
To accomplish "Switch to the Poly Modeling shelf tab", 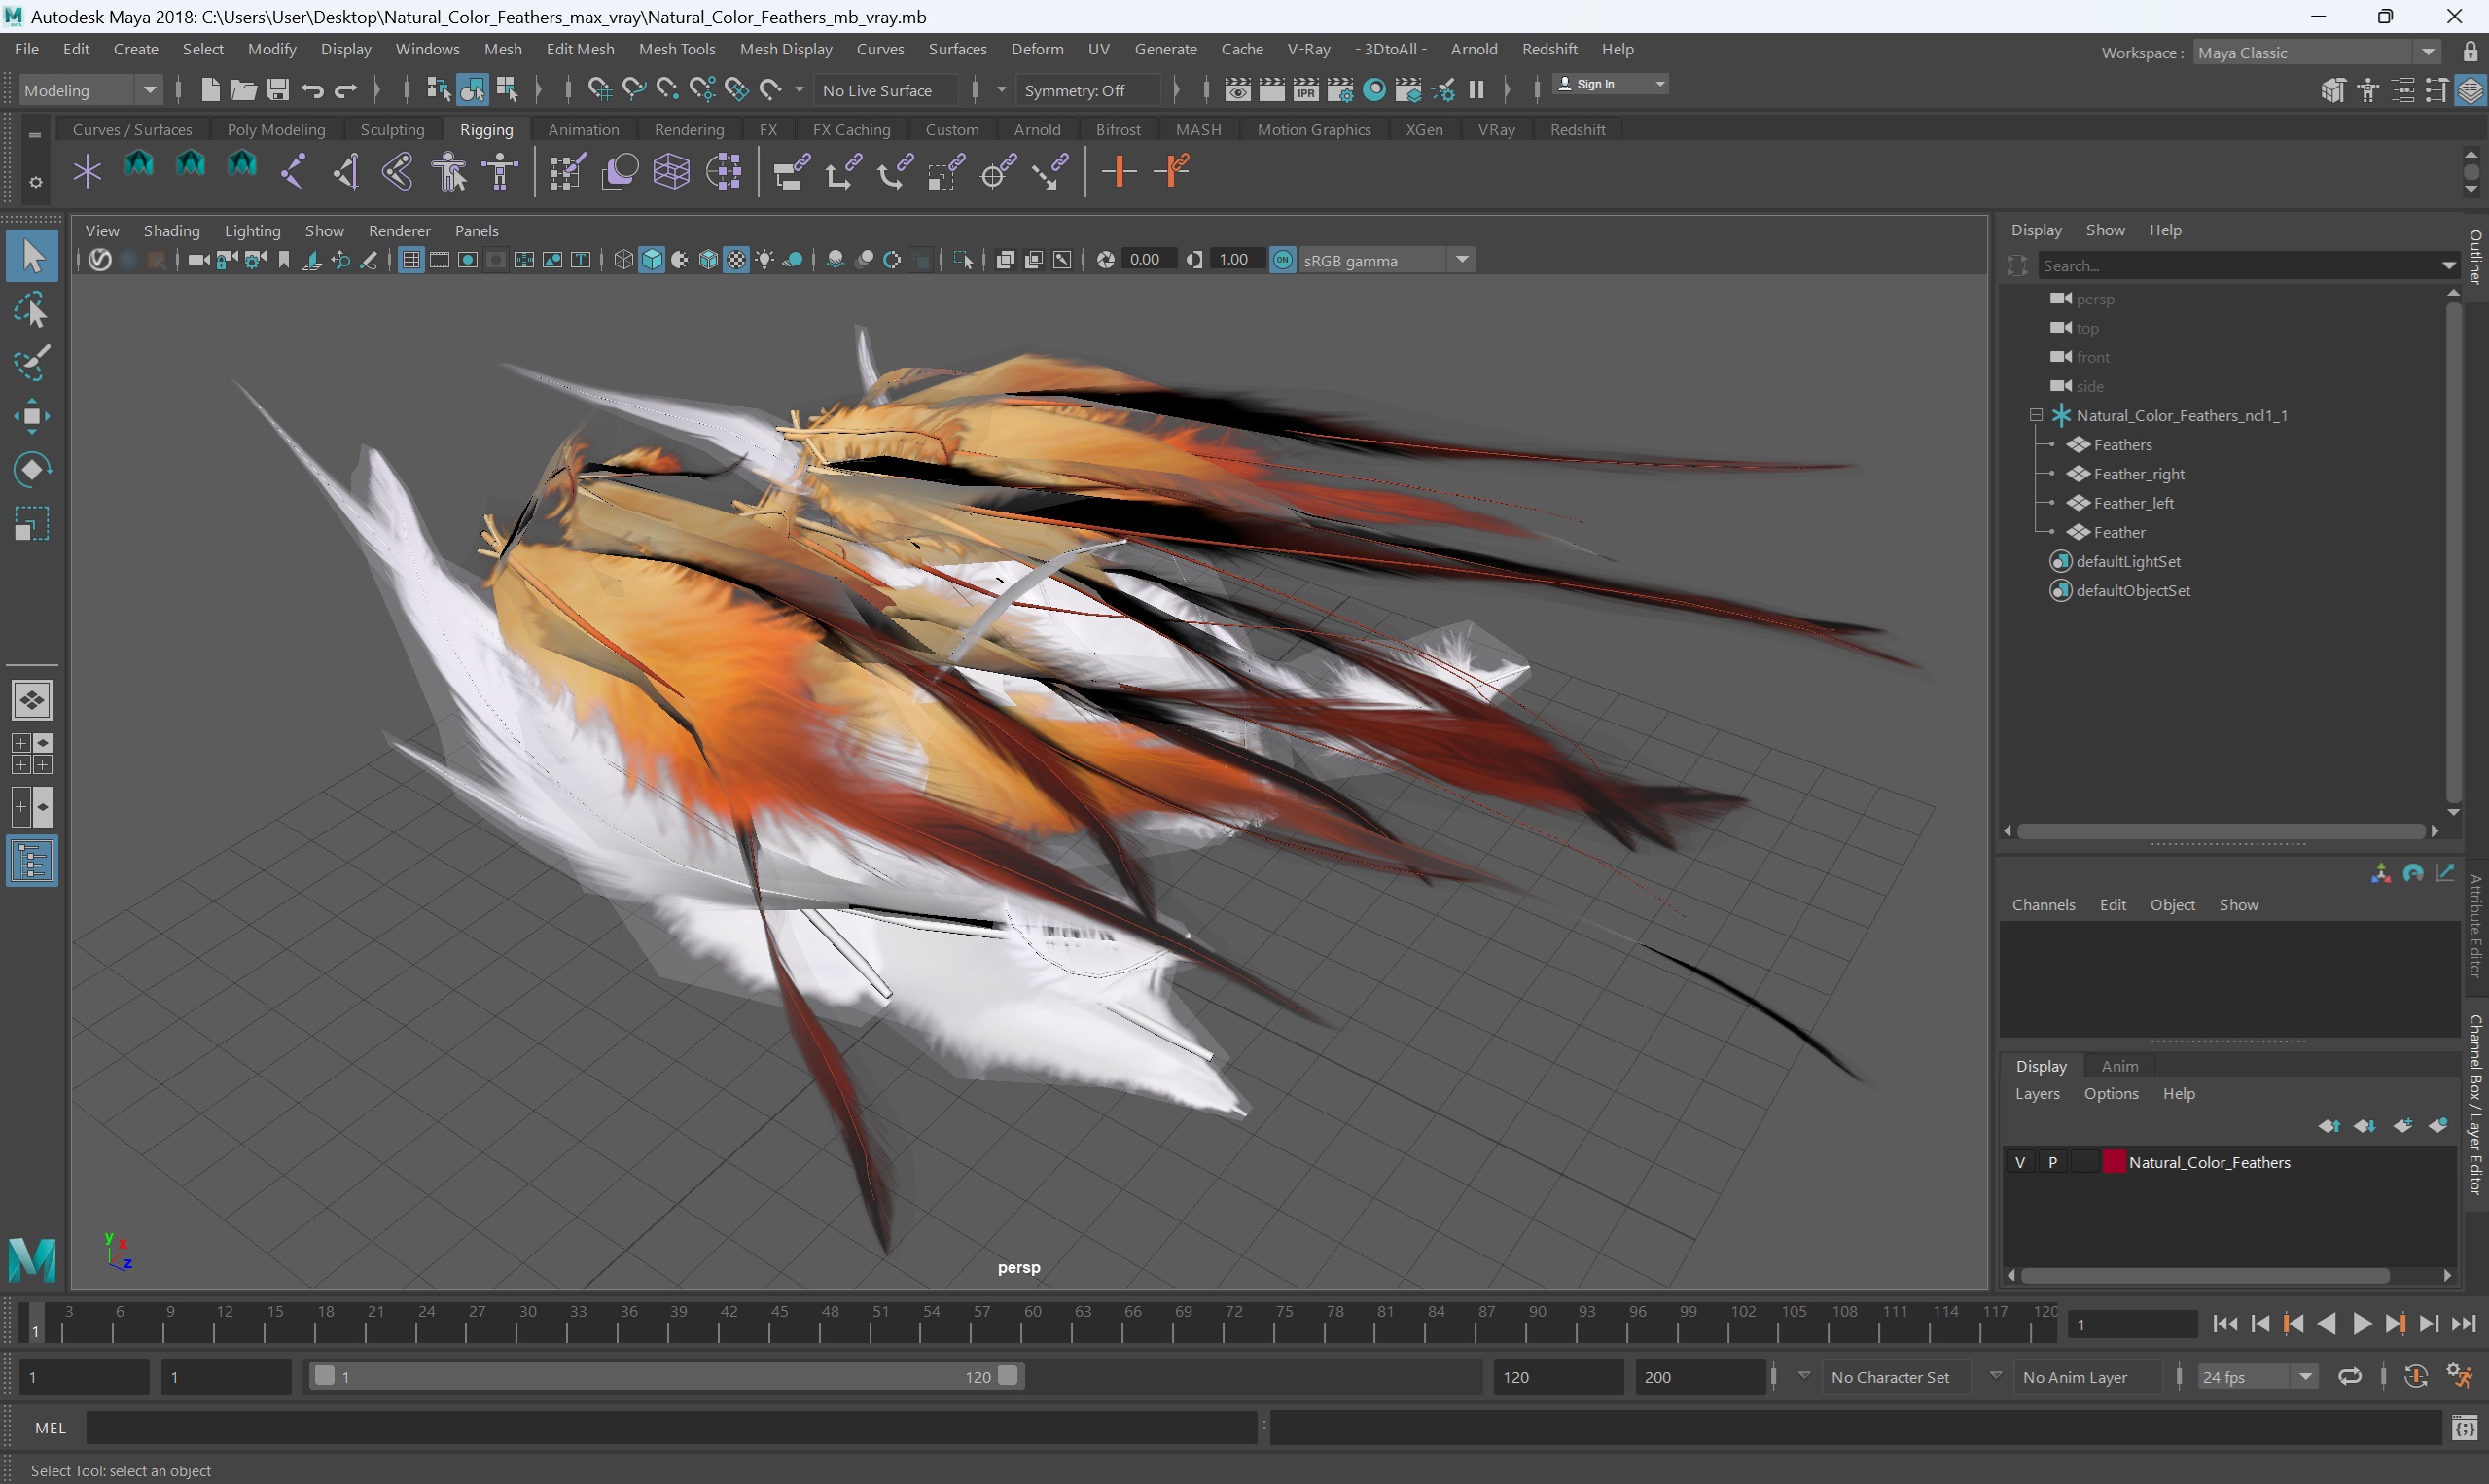I will click(276, 130).
